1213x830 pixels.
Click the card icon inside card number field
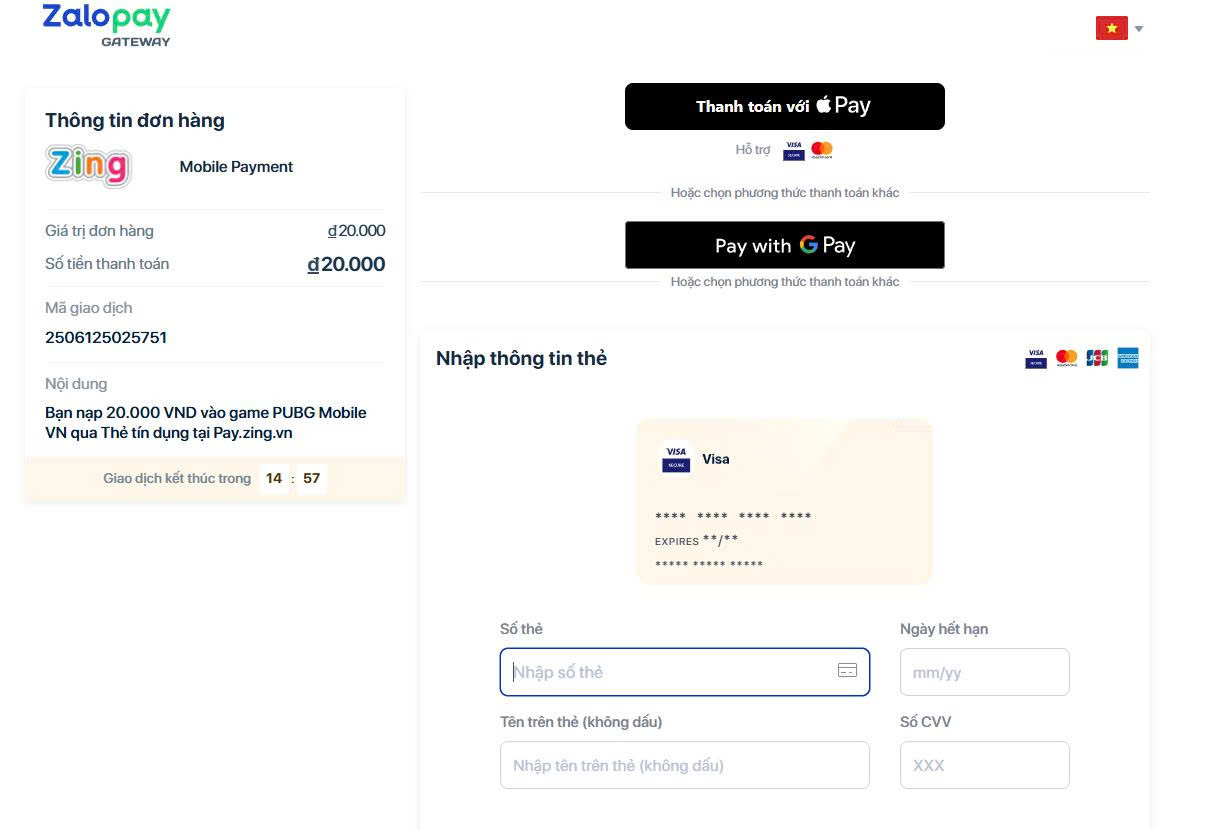click(x=847, y=671)
